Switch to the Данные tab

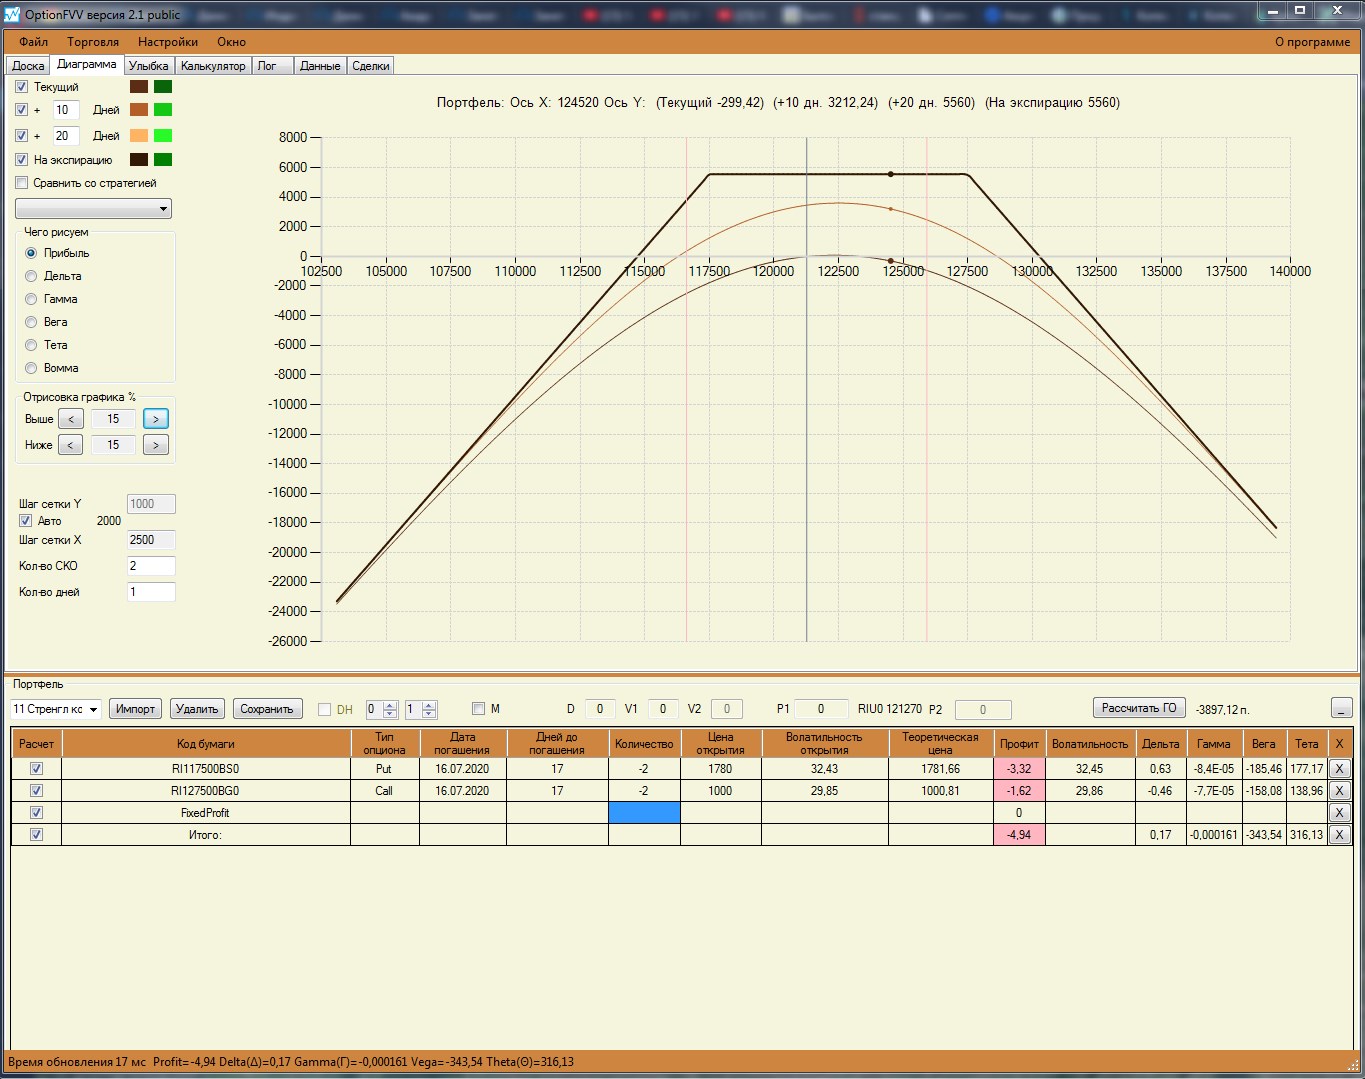click(x=320, y=66)
